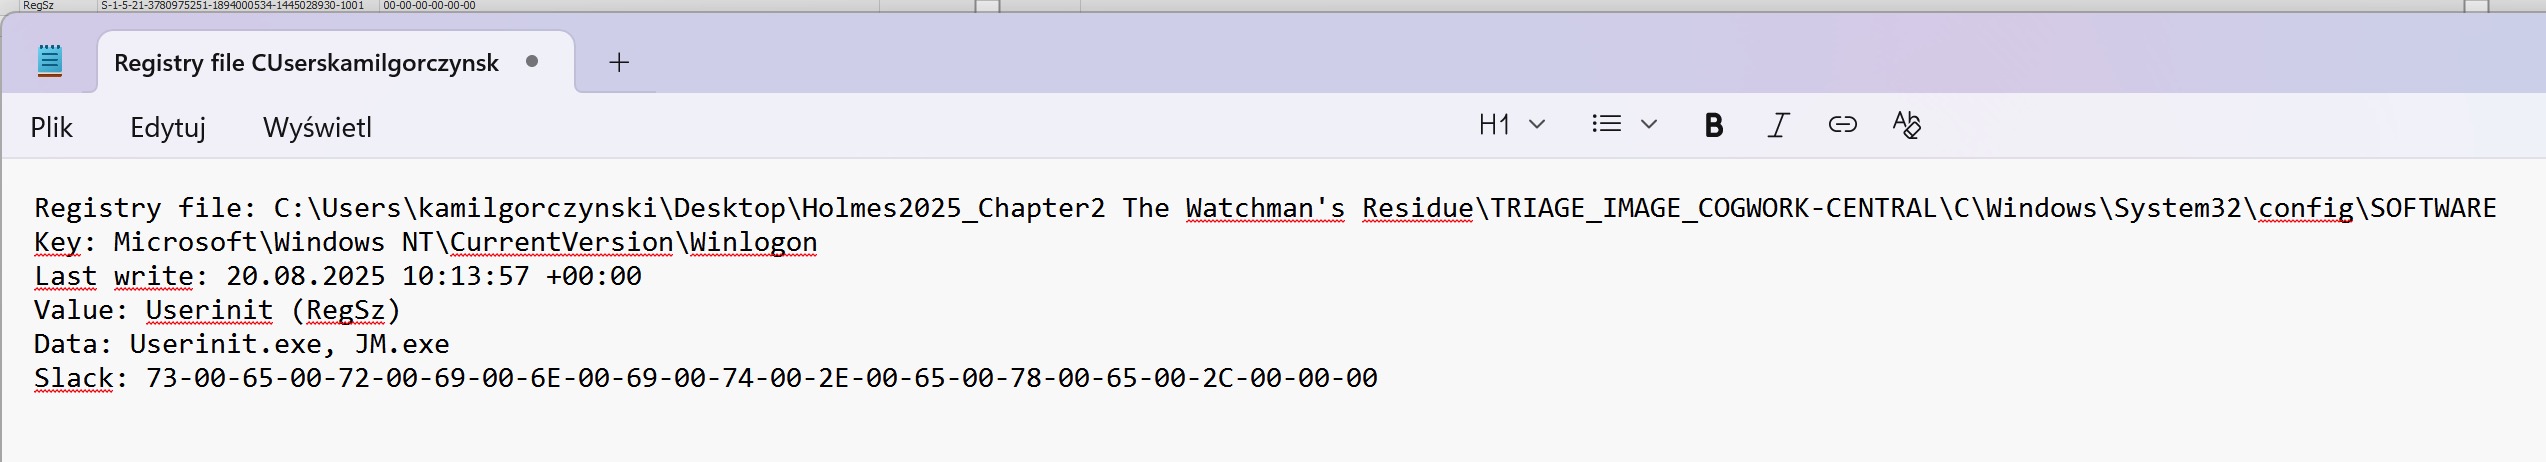Image resolution: width=2546 pixels, height=462 pixels.
Task: Click the Winlogon word in the Key line
Action: pyautogui.click(x=753, y=242)
